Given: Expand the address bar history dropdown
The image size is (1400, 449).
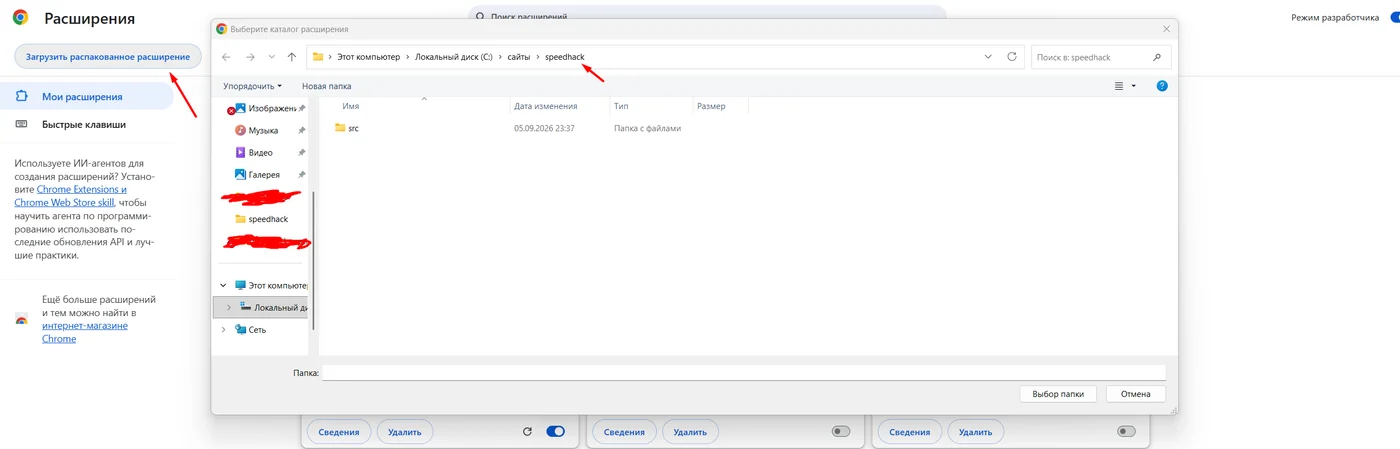Looking at the screenshot, I should [988, 57].
